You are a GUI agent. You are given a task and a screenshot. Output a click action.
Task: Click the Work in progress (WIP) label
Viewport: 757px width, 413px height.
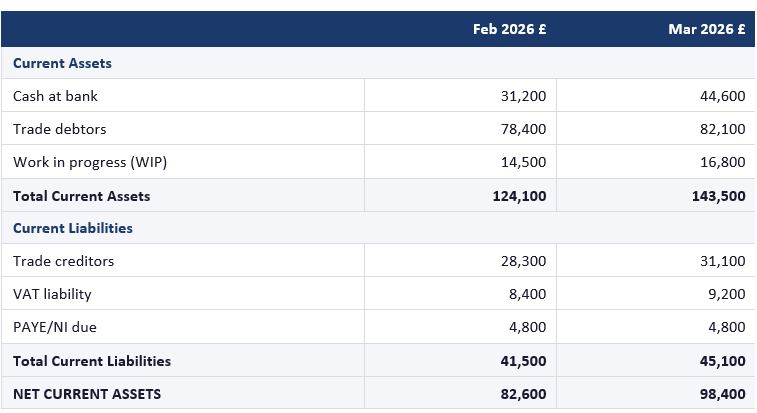click(83, 162)
